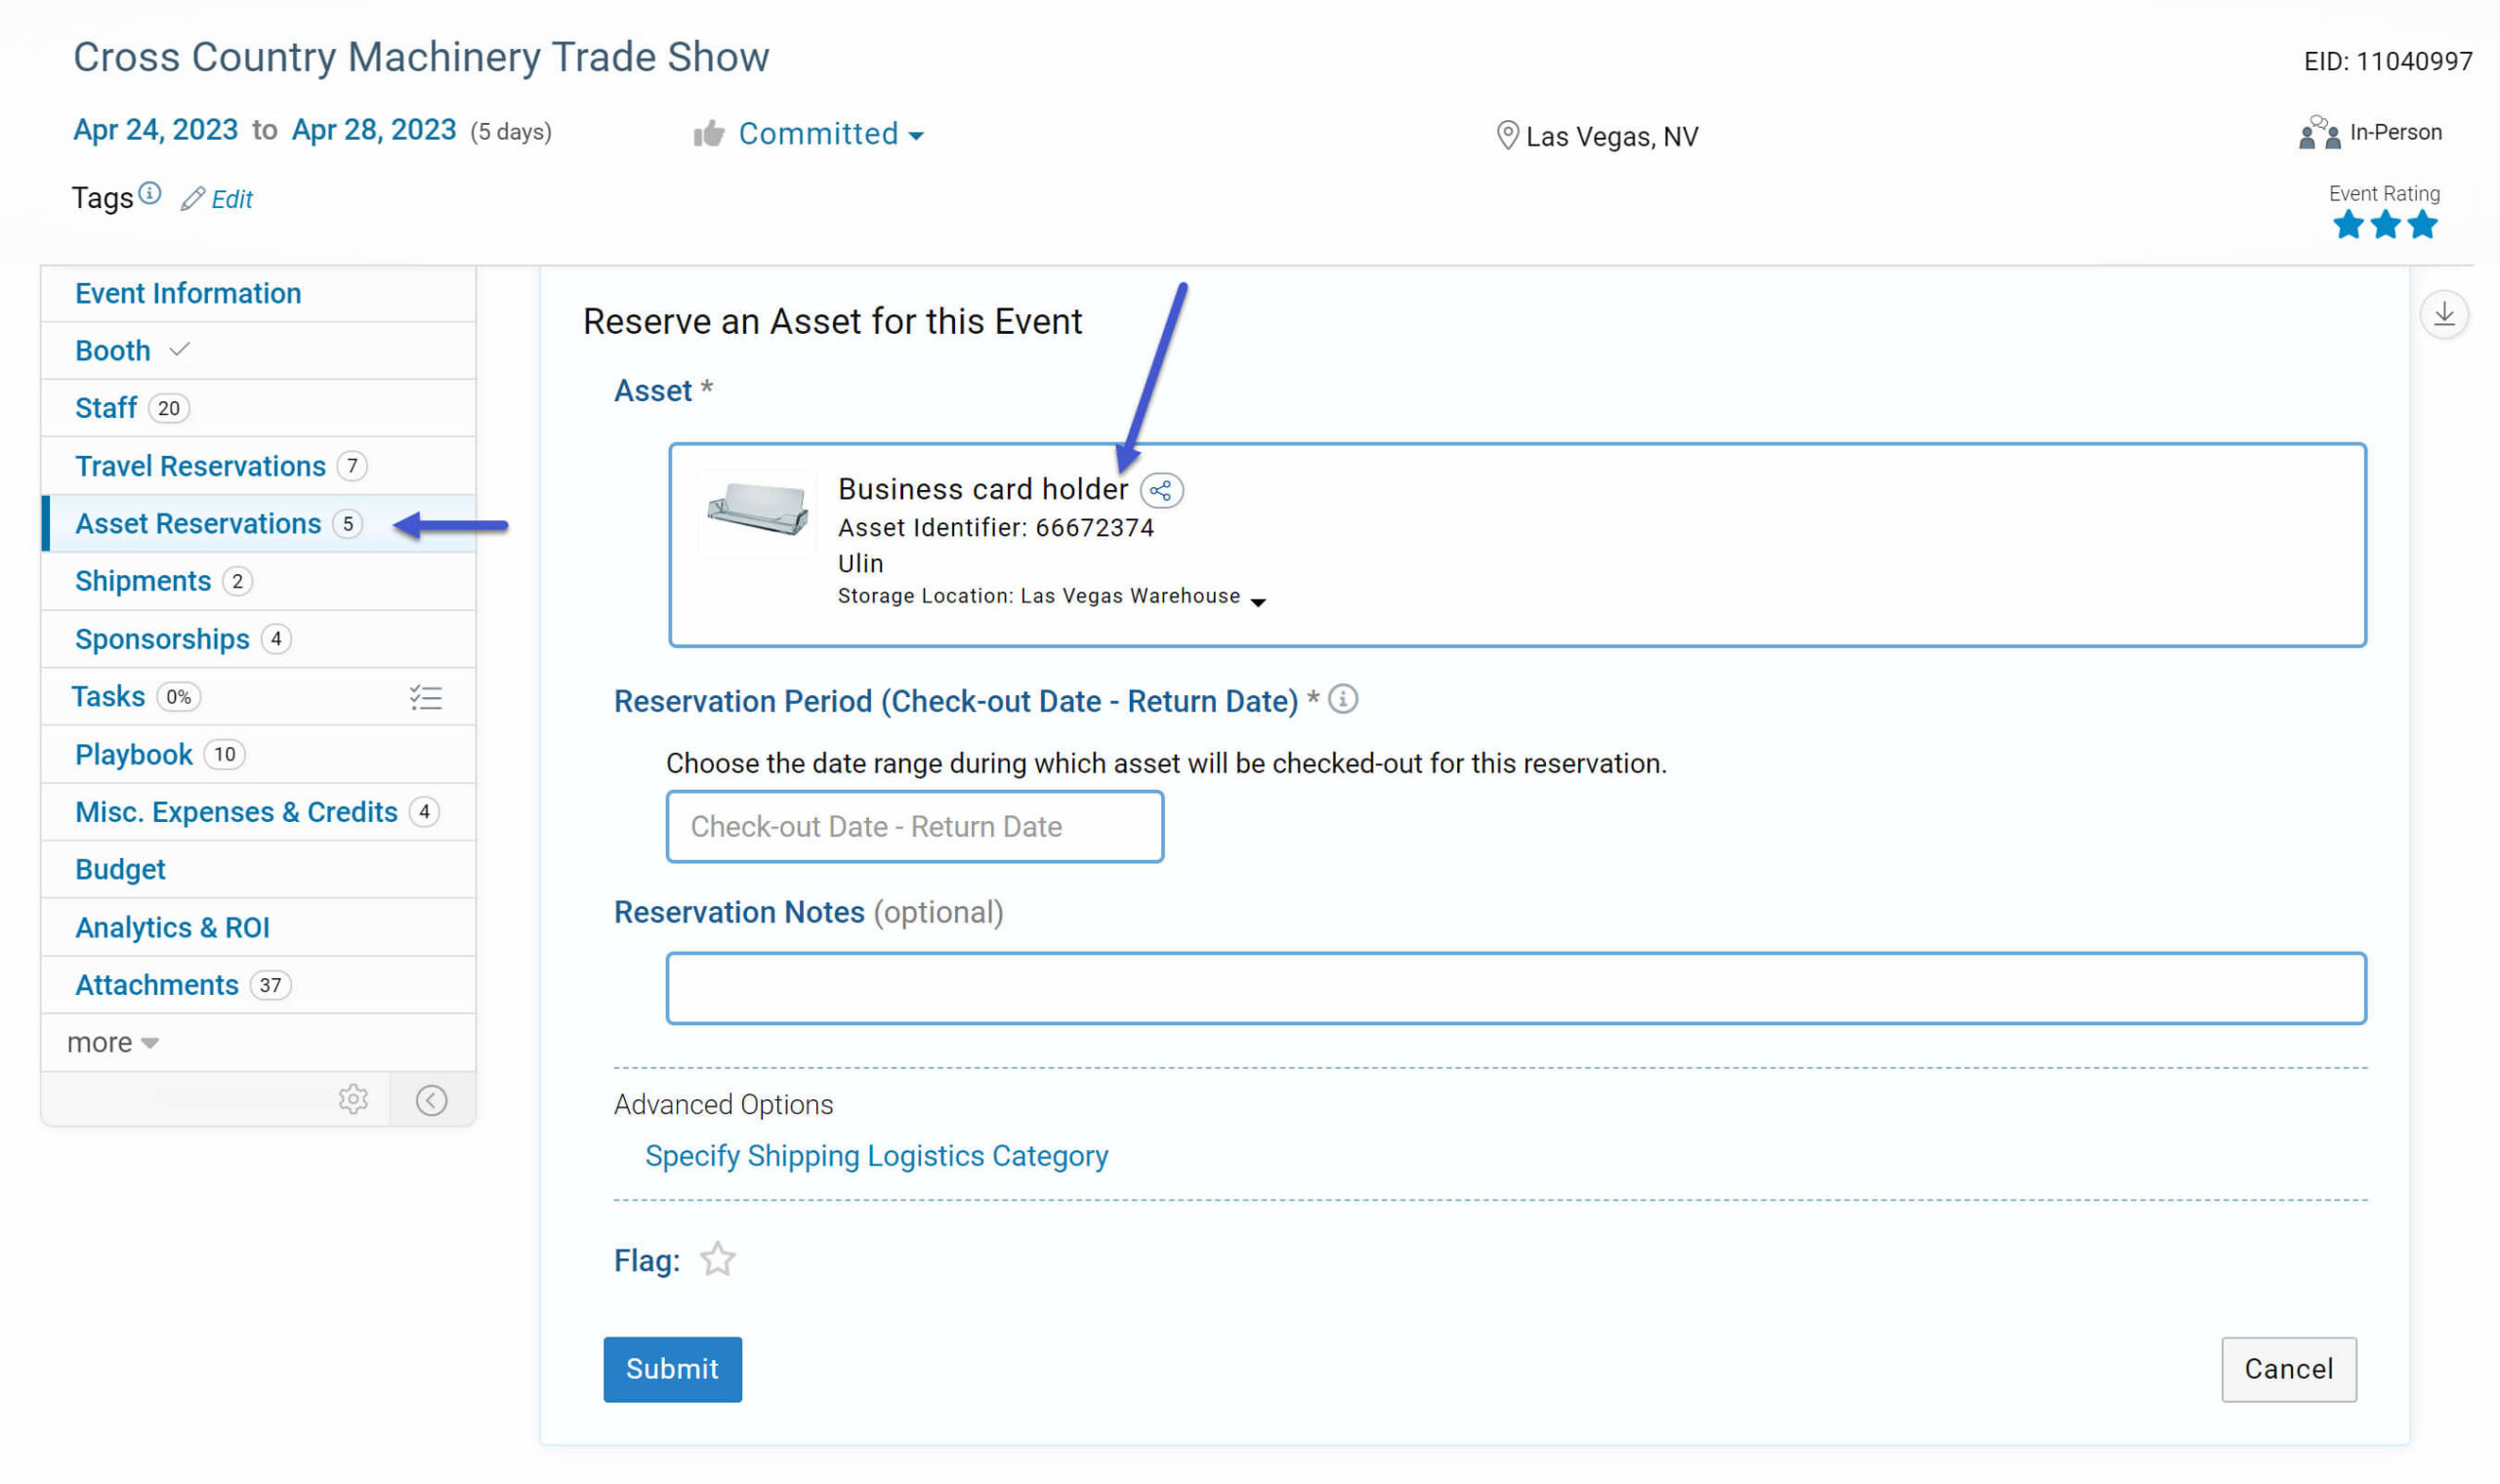This screenshot has height=1484, width=2500.
Task: Click Submit to save asset reservation
Action: pos(671,1369)
